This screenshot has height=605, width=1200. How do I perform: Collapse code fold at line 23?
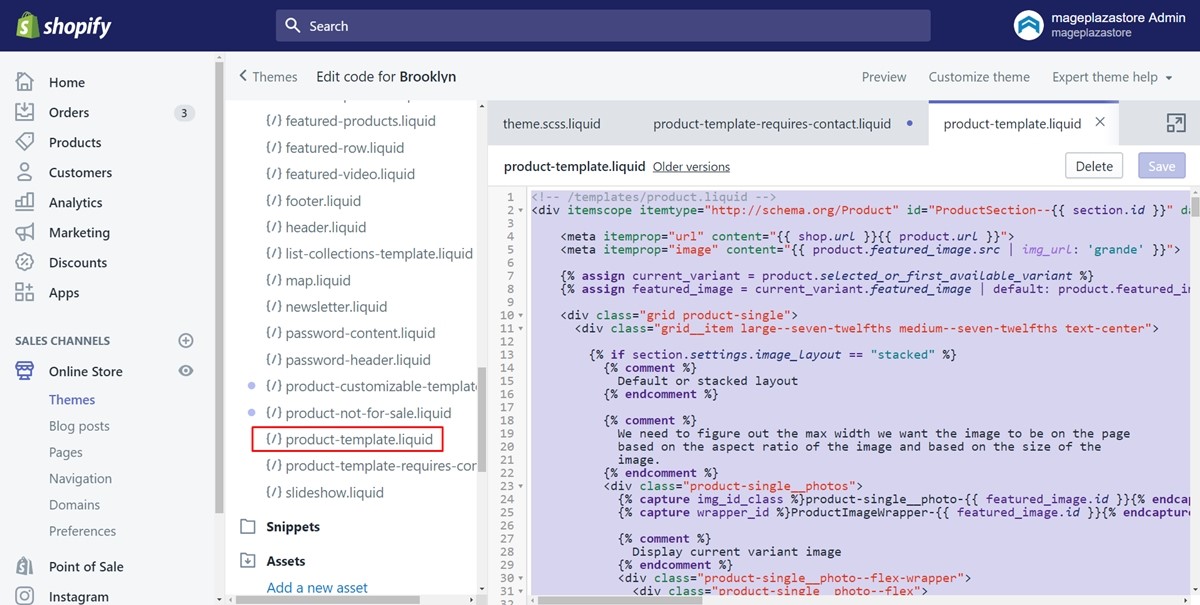521,487
